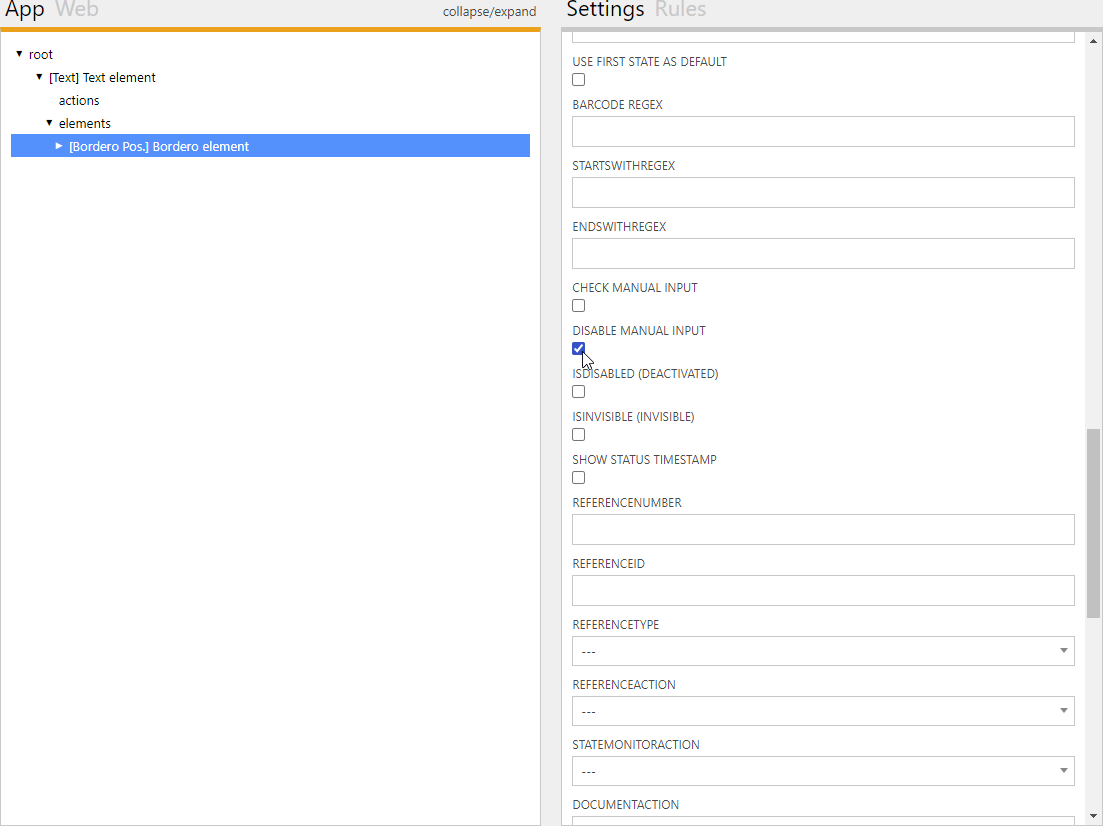The width and height of the screenshot is (1103, 826).
Task: Enable Use First State As Default checkbox
Action: tap(579, 80)
